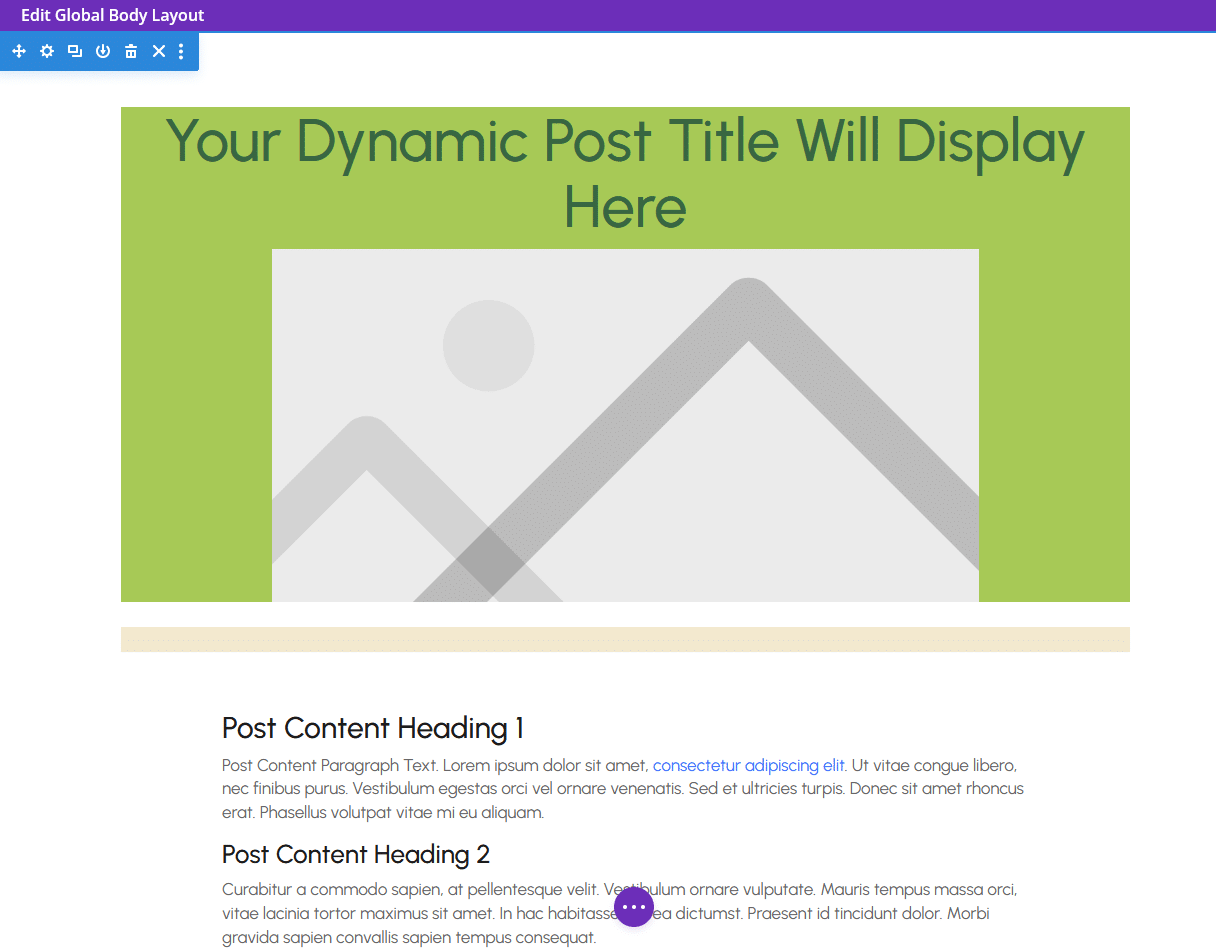Save the section to the Divi Library
Image resolution: width=1216 pixels, height=949 pixels.
point(102,50)
